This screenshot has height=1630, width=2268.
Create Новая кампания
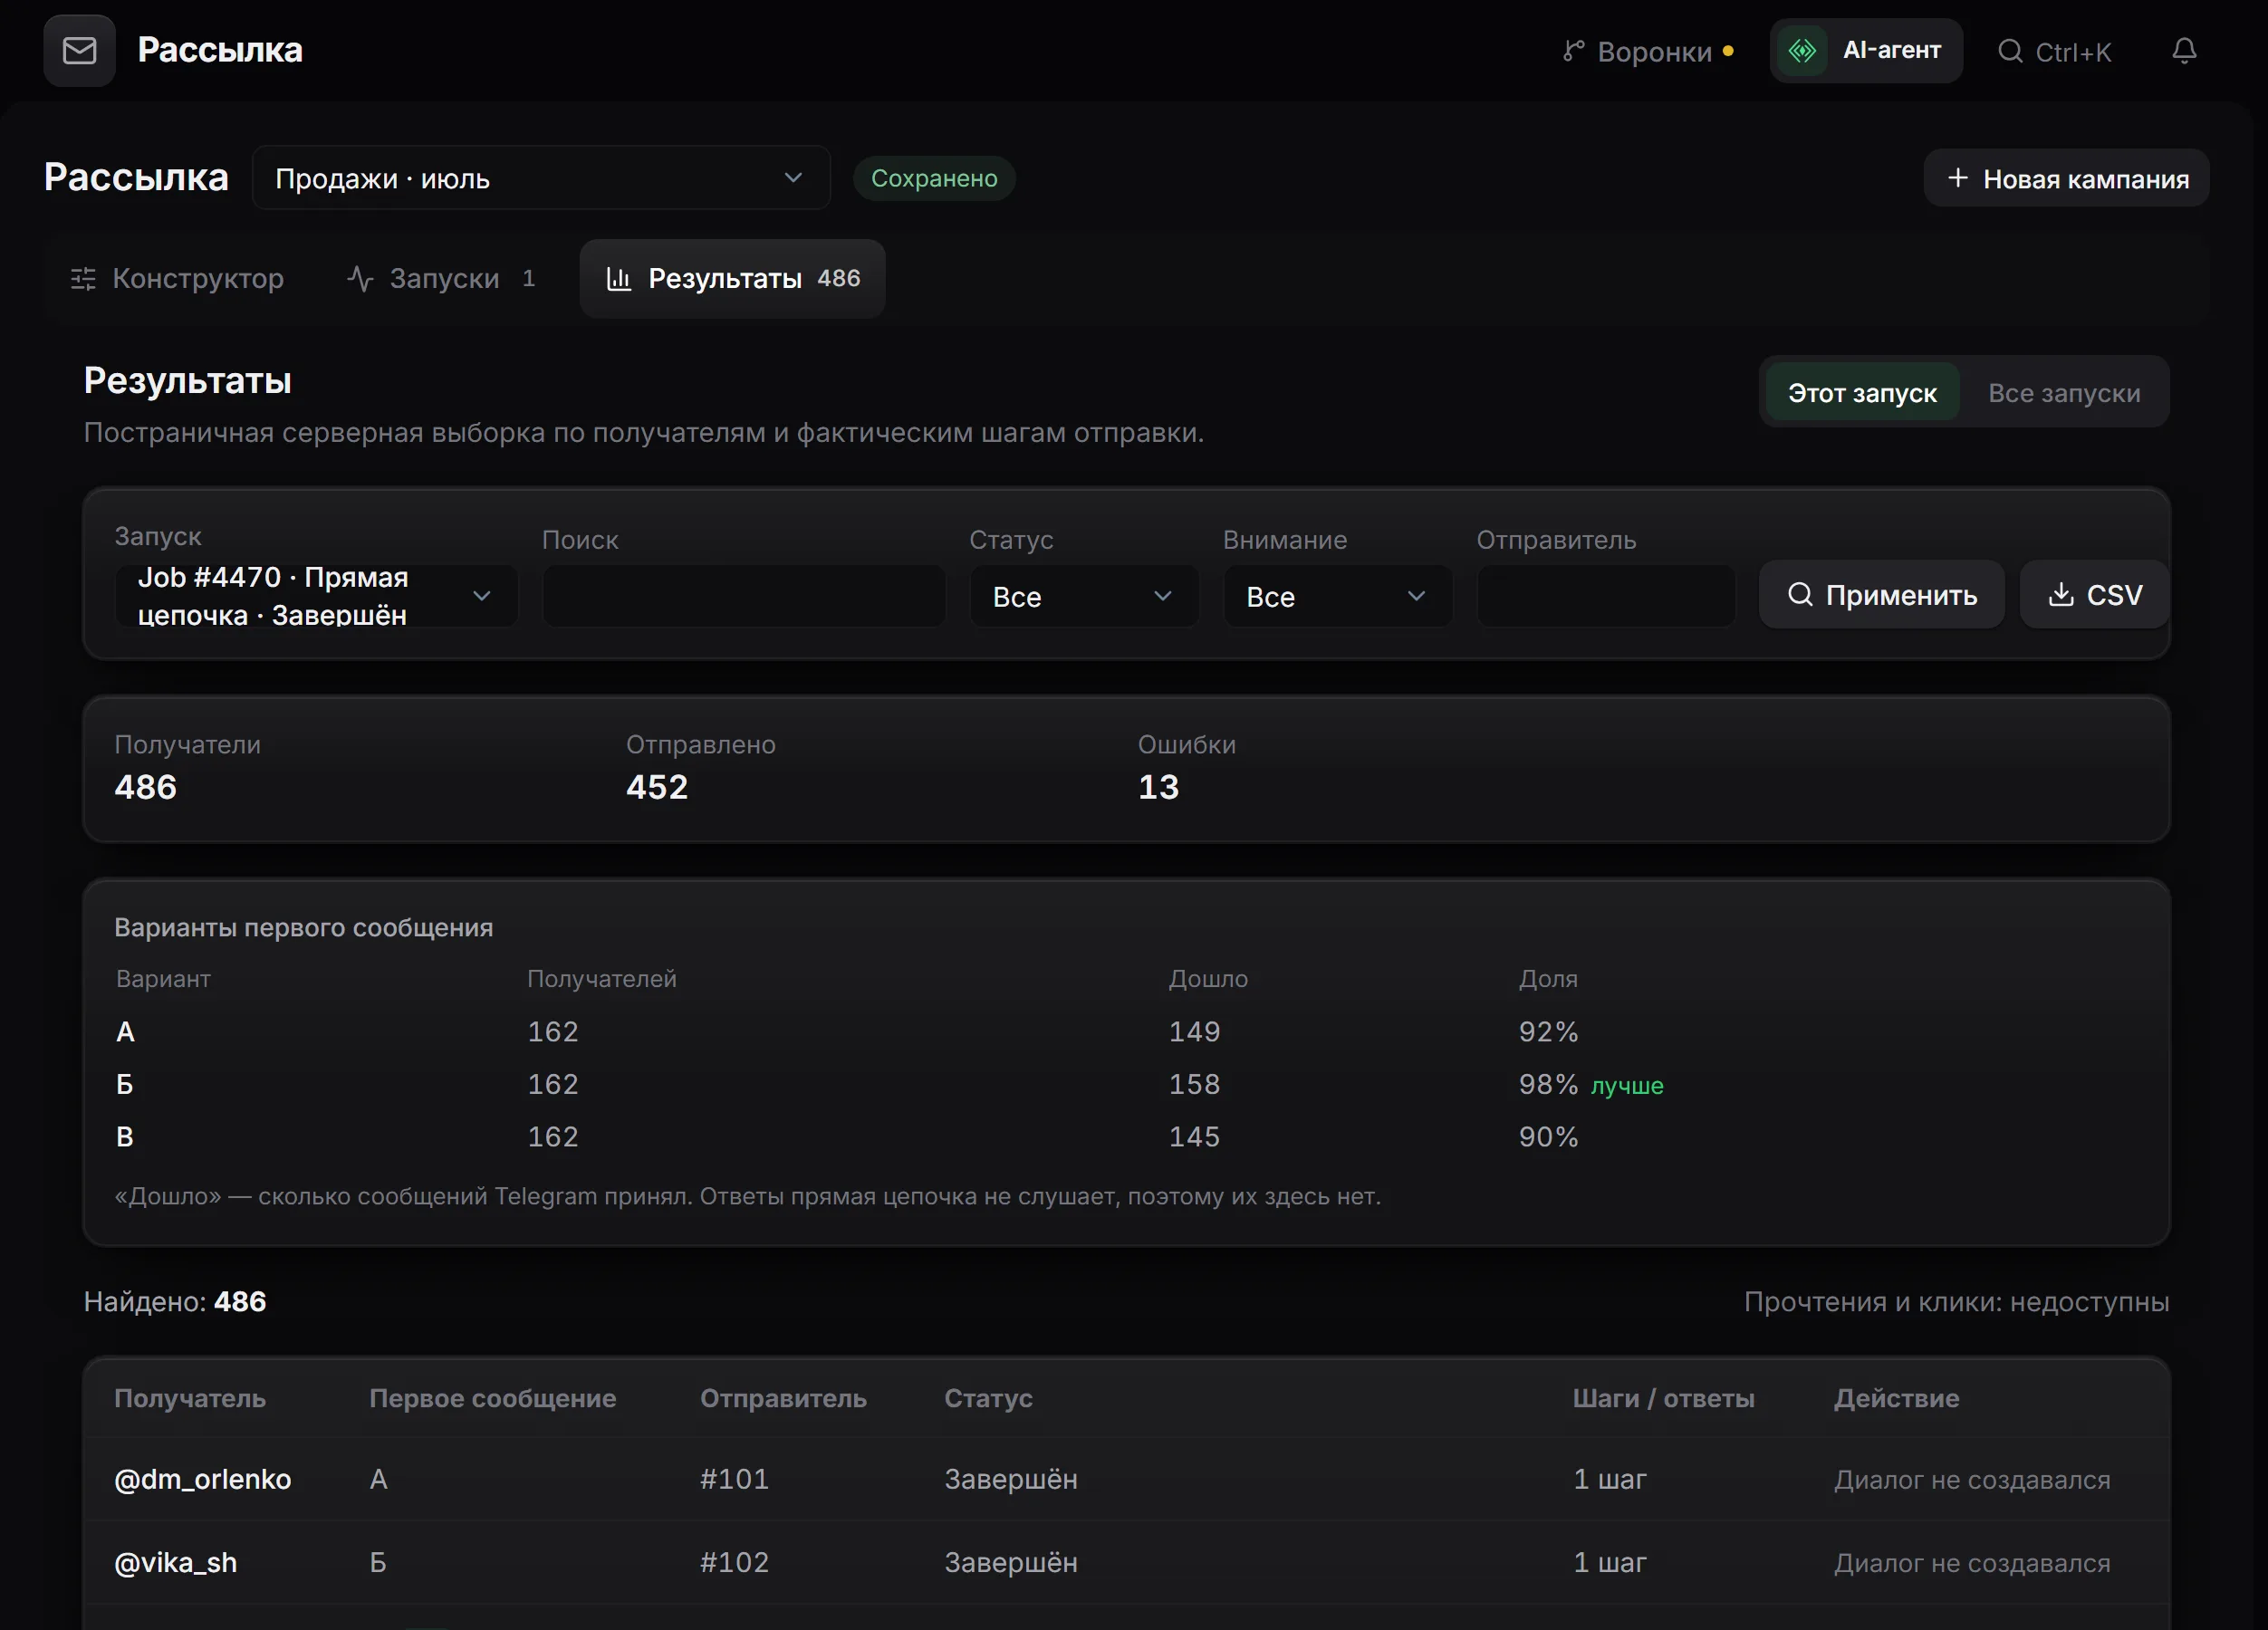pos(2066,178)
